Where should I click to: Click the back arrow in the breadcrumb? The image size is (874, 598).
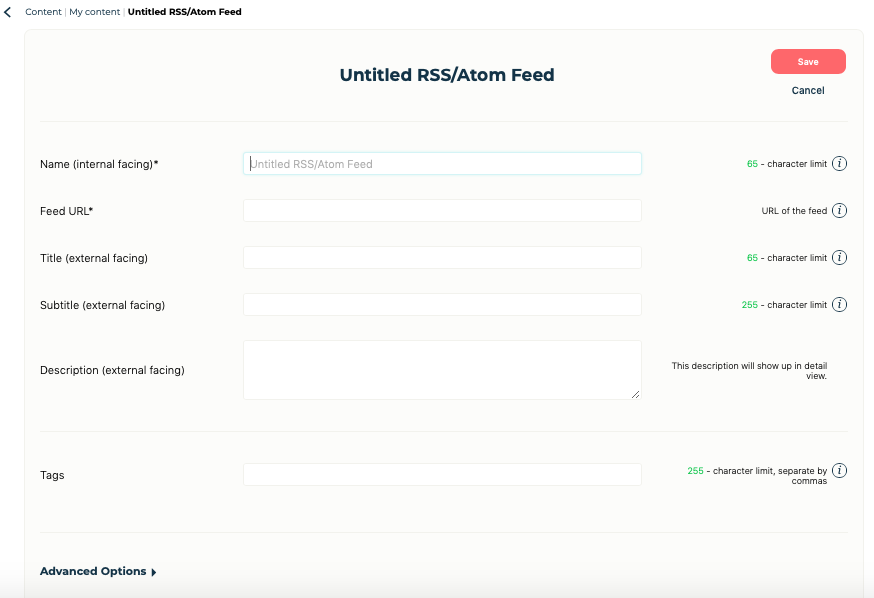[7, 12]
